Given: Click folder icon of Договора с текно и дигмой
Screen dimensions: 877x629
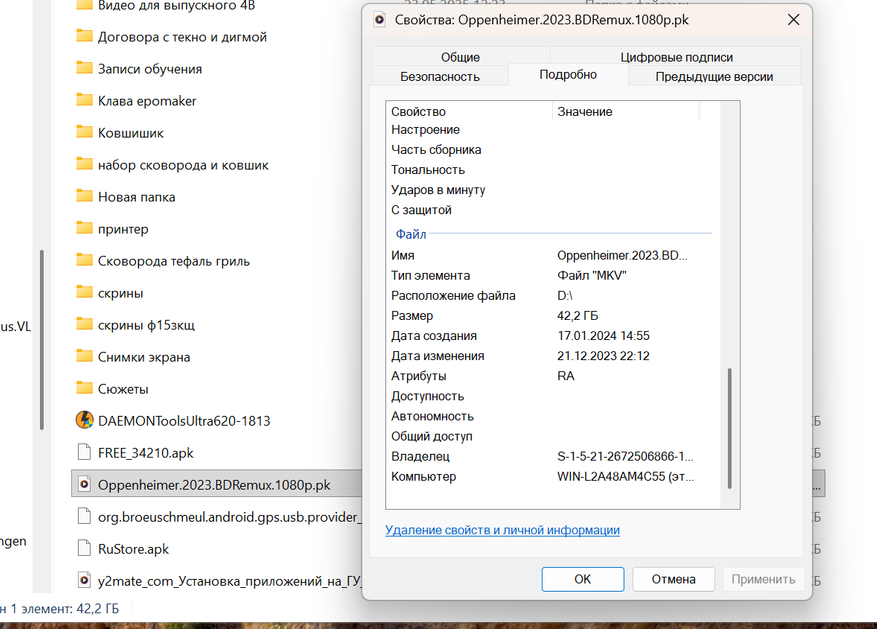Looking at the screenshot, I should pos(84,36).
